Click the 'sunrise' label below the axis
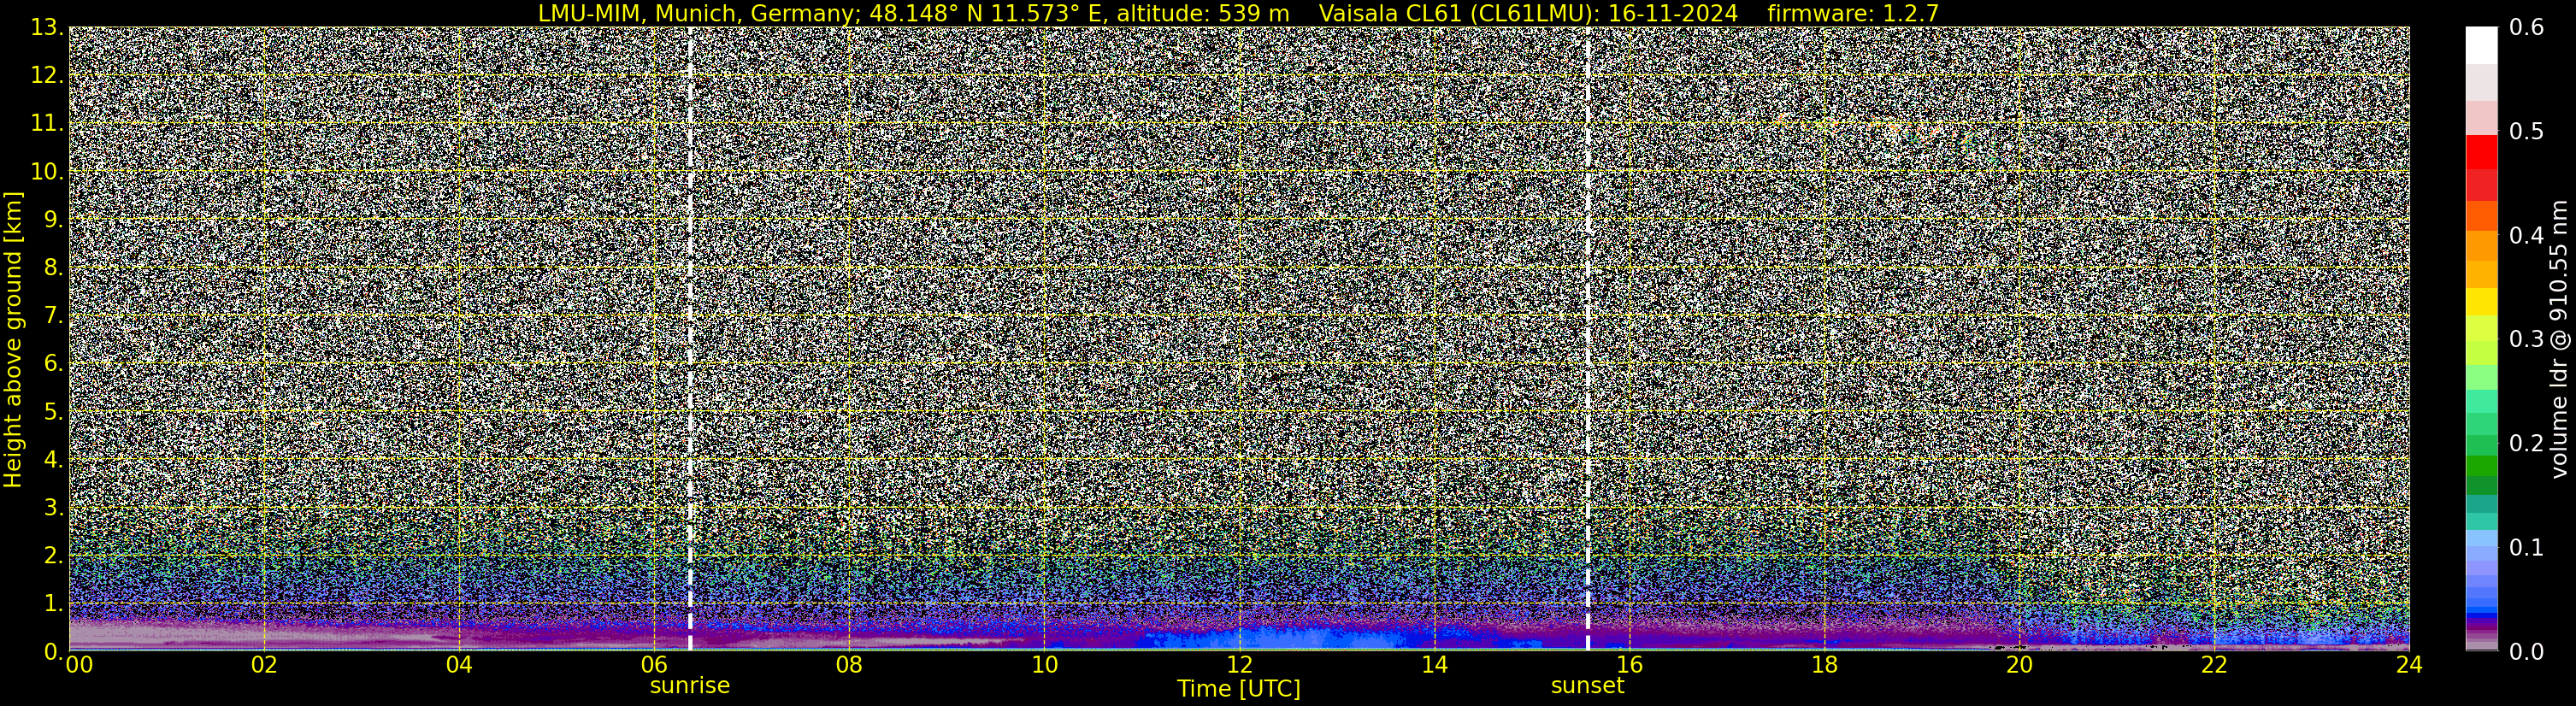Viewport: 2576px width, 706px height. (x=690, y=686)
